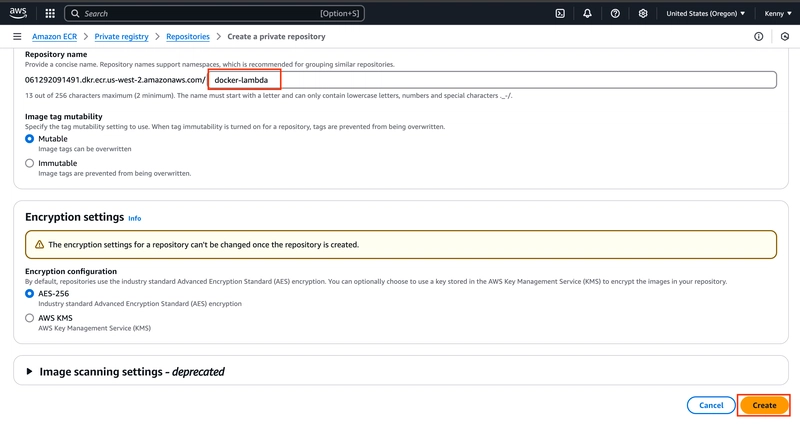Image resolution: width=800 pixels, height=433 pixels.
Task: Expand Image scanning settings section
Action: pyautogui.click(x=29, y=371)
